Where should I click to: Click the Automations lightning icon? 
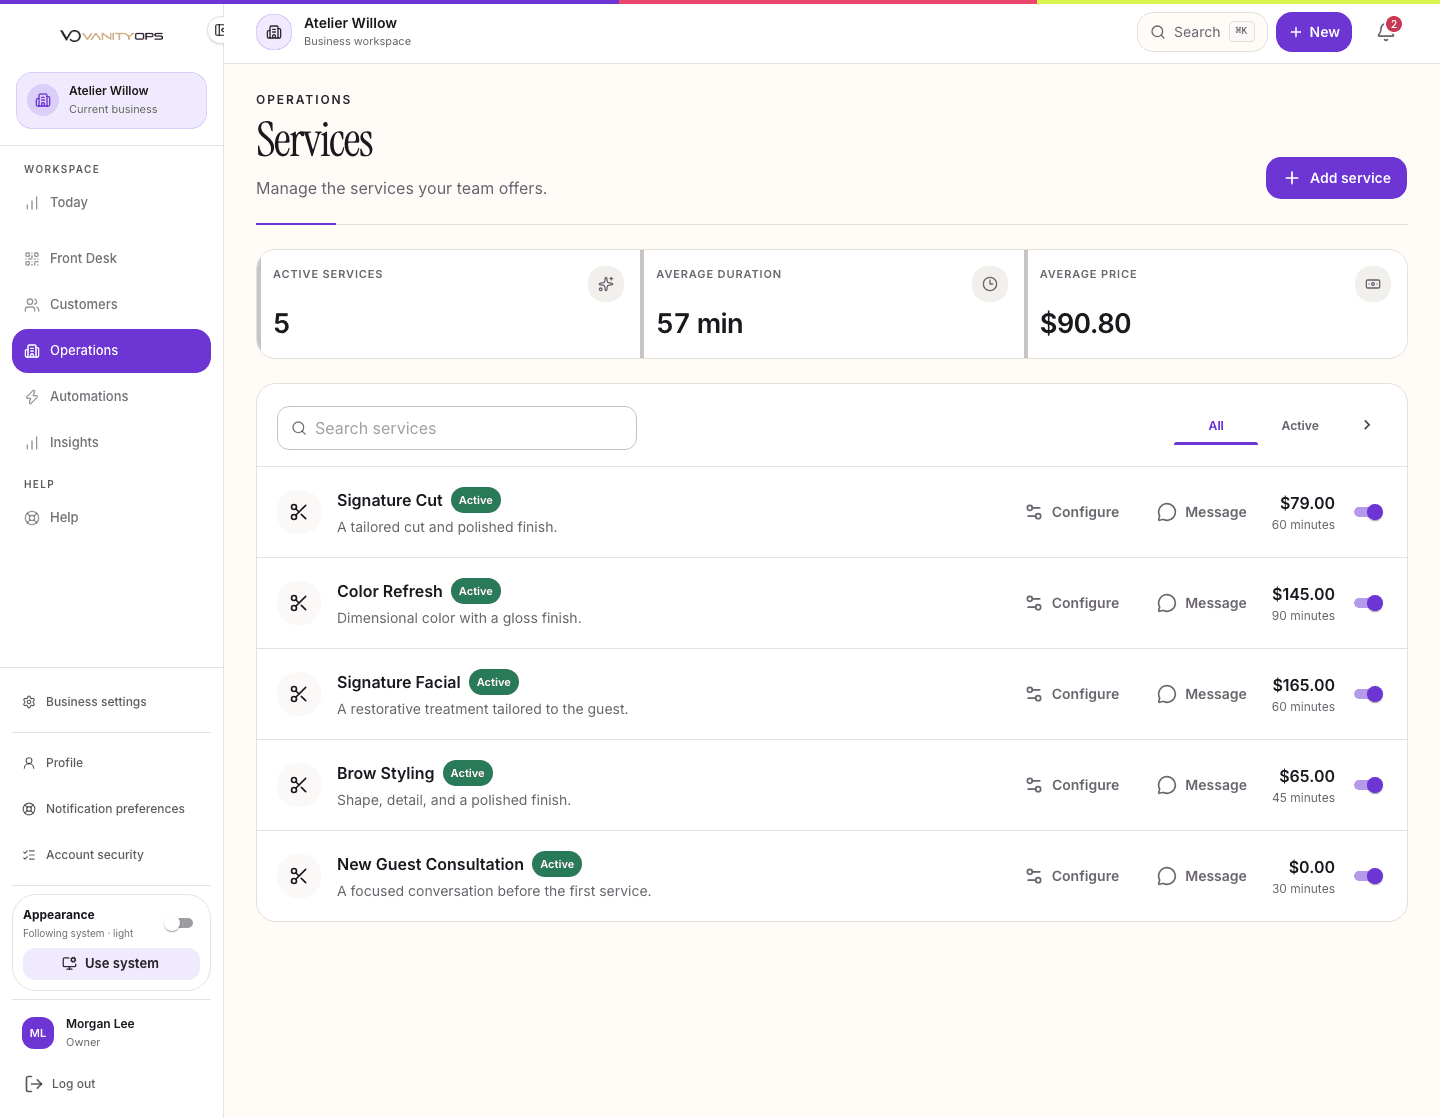[x=32, y=397]
